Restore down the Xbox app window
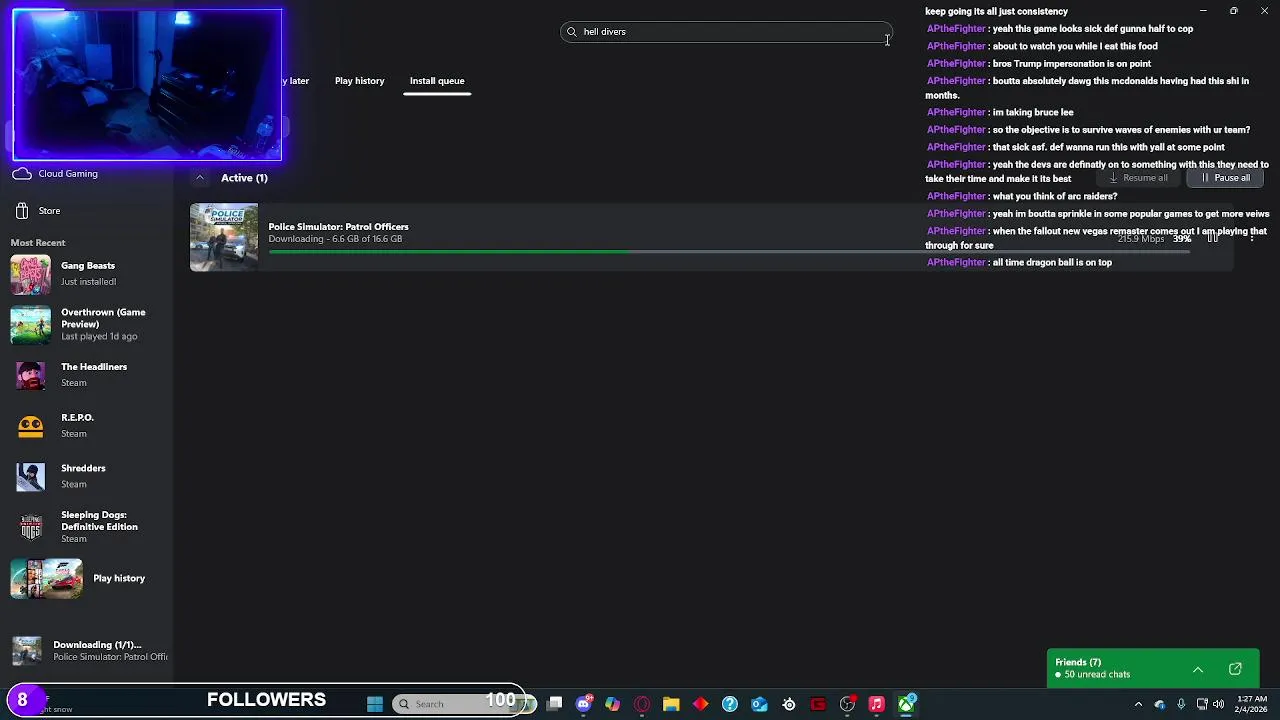Viewport: 1280px width, 720px height. point(1234,11)
